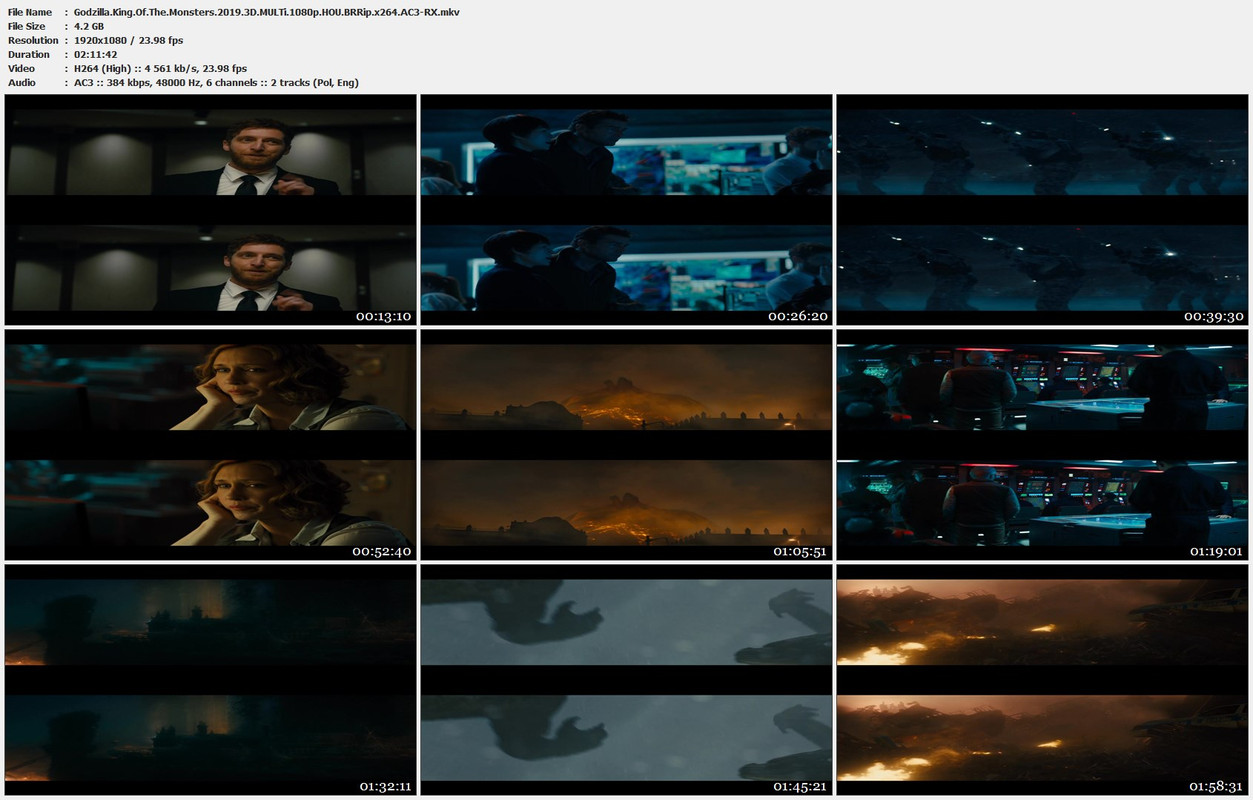
Task: Open the thumbnail stamped 01:32:11
Action: coord(210,679)
